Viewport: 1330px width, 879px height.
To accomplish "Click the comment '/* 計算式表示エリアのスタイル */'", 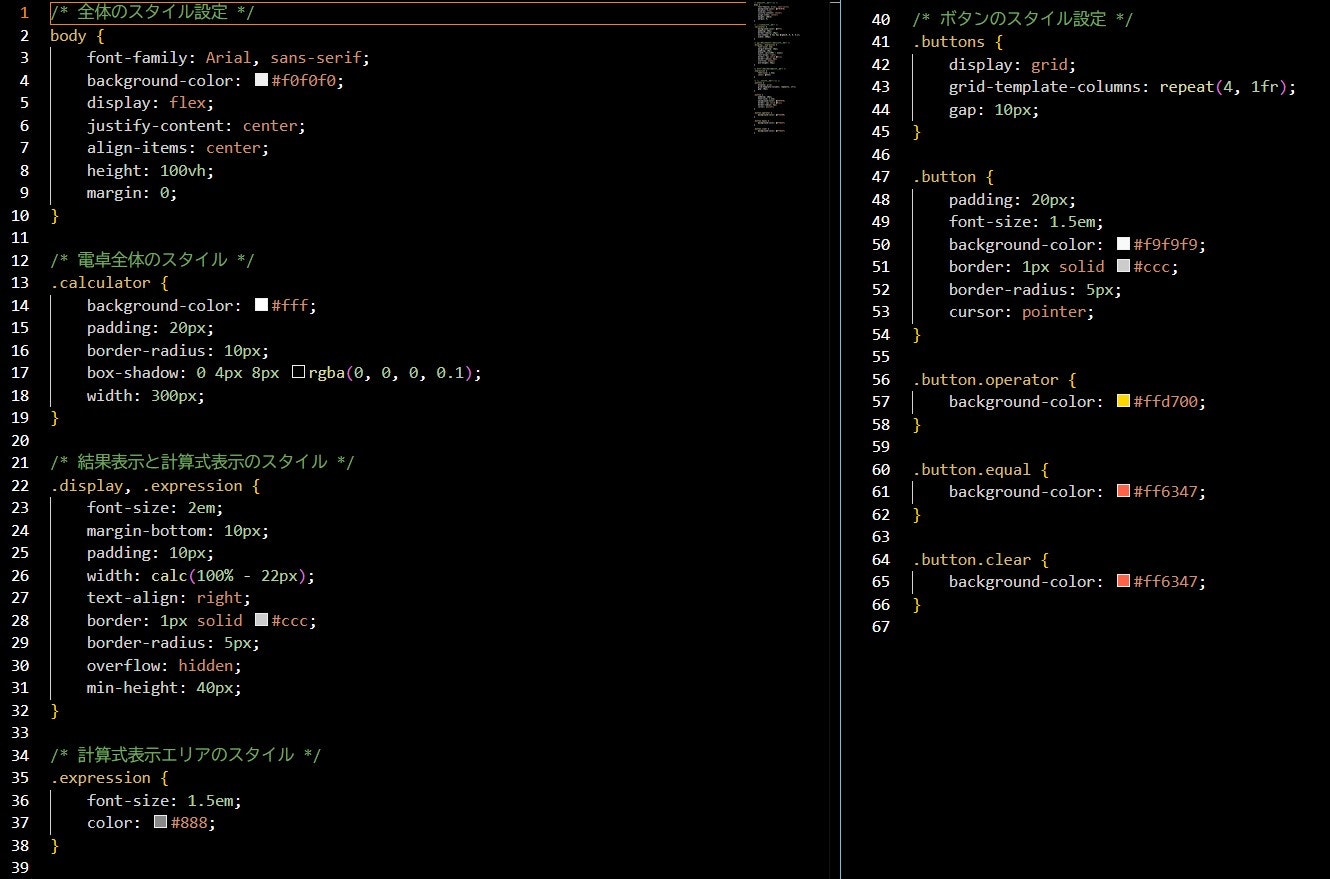I will click(x=185, y=756).
